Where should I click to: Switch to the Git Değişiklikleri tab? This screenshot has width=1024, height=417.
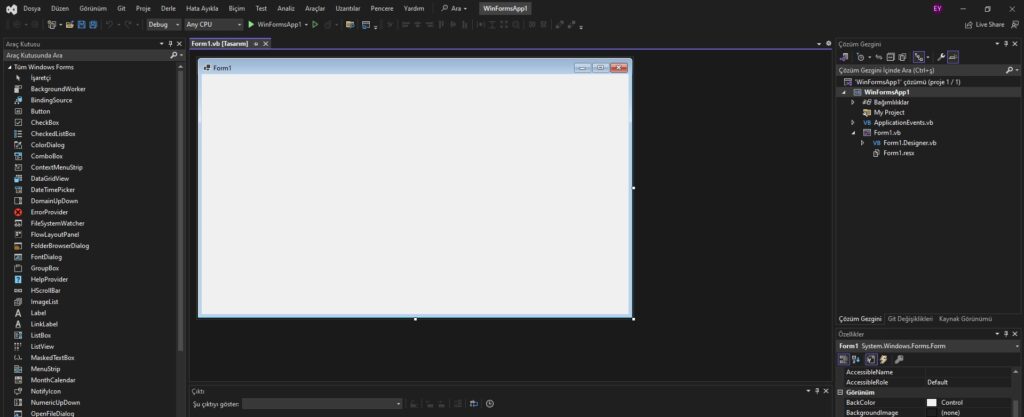(910, 319)
